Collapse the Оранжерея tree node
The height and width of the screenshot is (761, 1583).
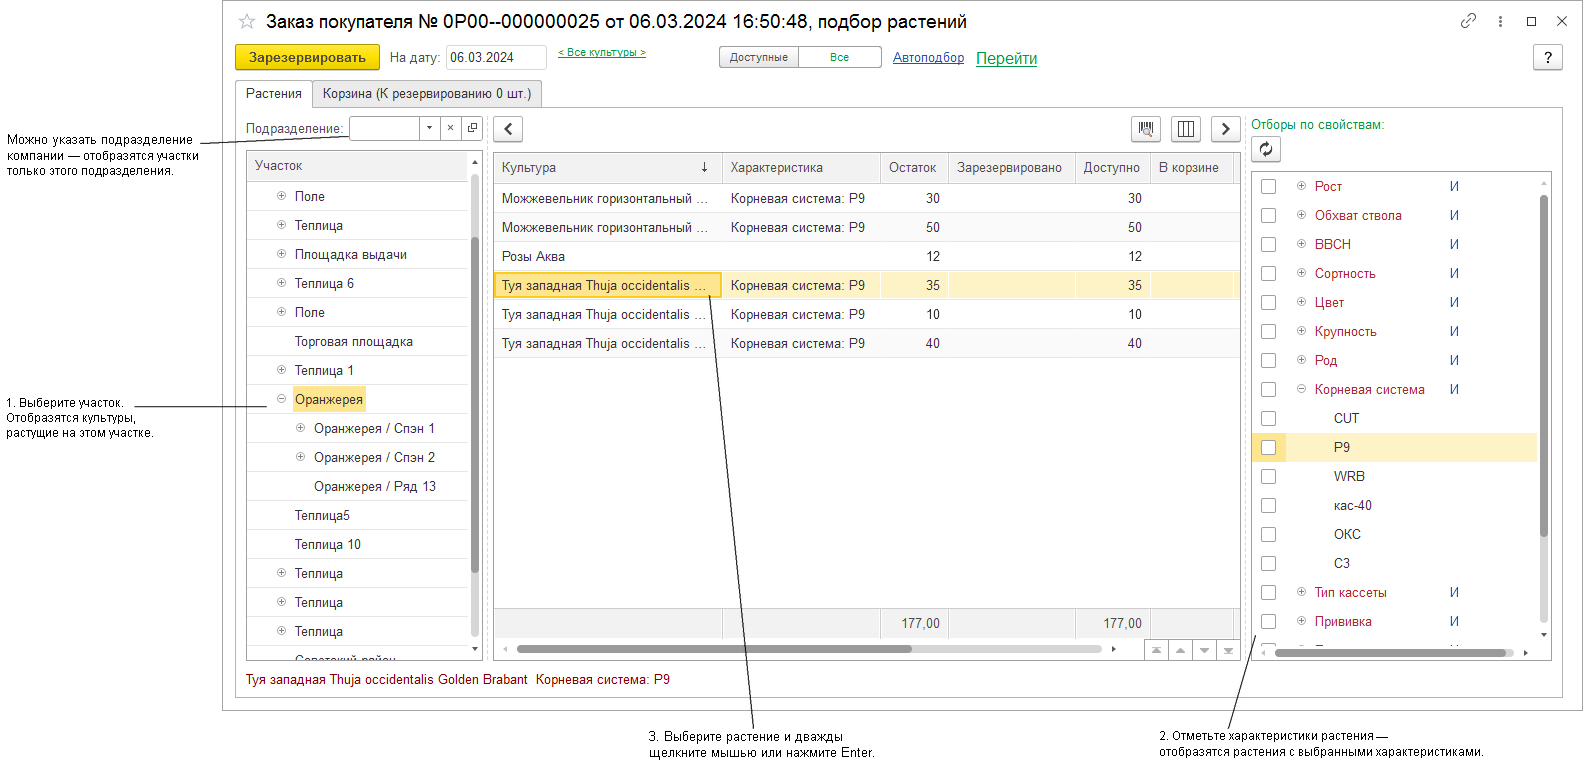tap(281, 399)
